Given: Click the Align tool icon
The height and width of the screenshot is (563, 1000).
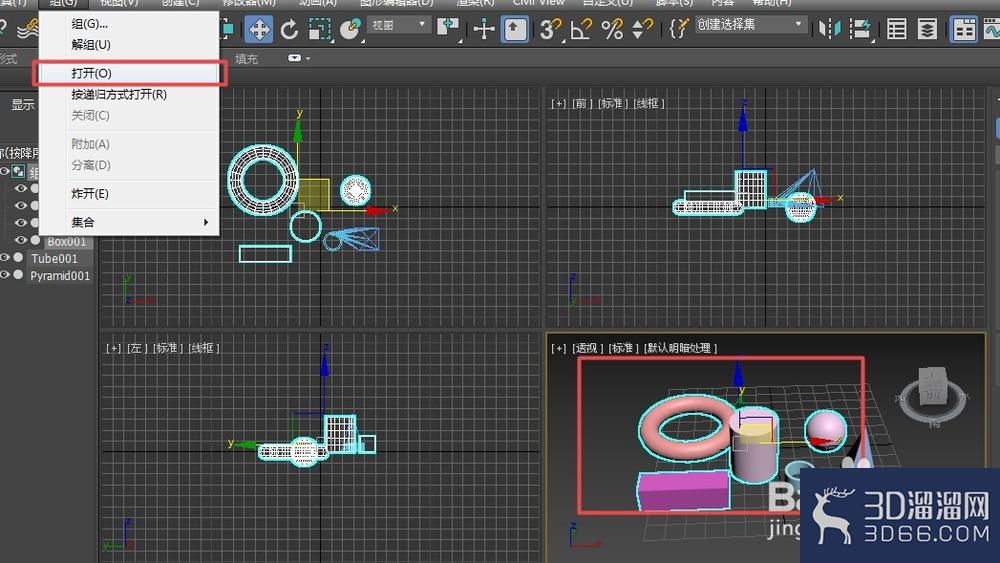Looking at the screenshot, I should (860, 29).
